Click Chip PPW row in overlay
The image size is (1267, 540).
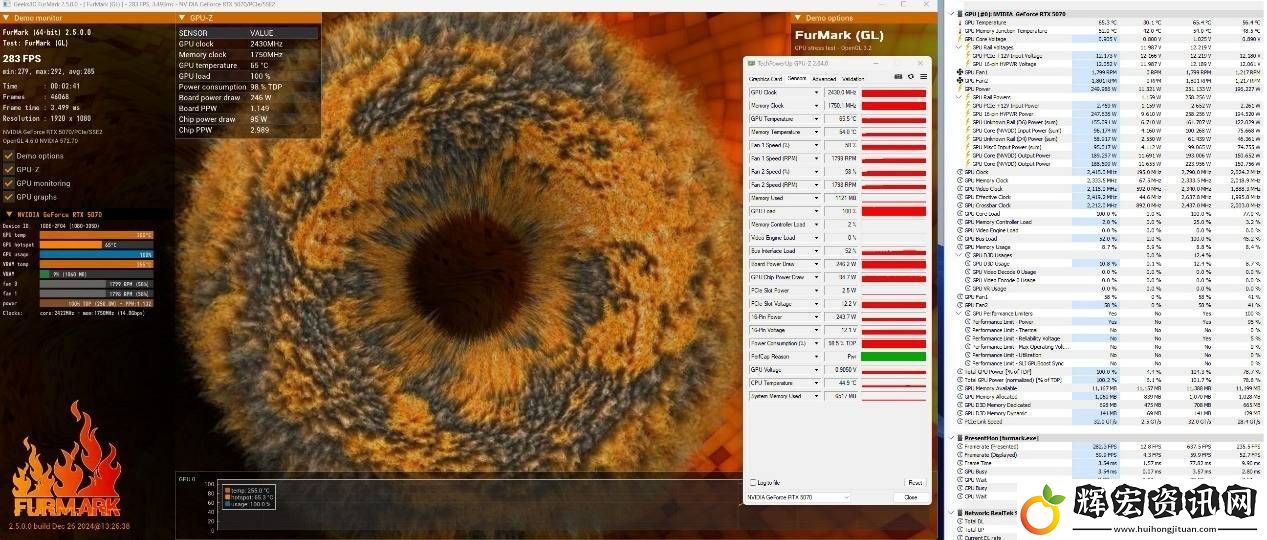click(x=249, y=130)
